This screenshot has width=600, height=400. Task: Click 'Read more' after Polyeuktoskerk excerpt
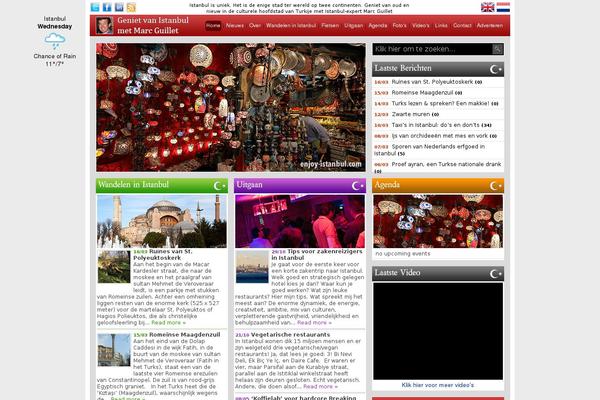click(x=168, y=323)
